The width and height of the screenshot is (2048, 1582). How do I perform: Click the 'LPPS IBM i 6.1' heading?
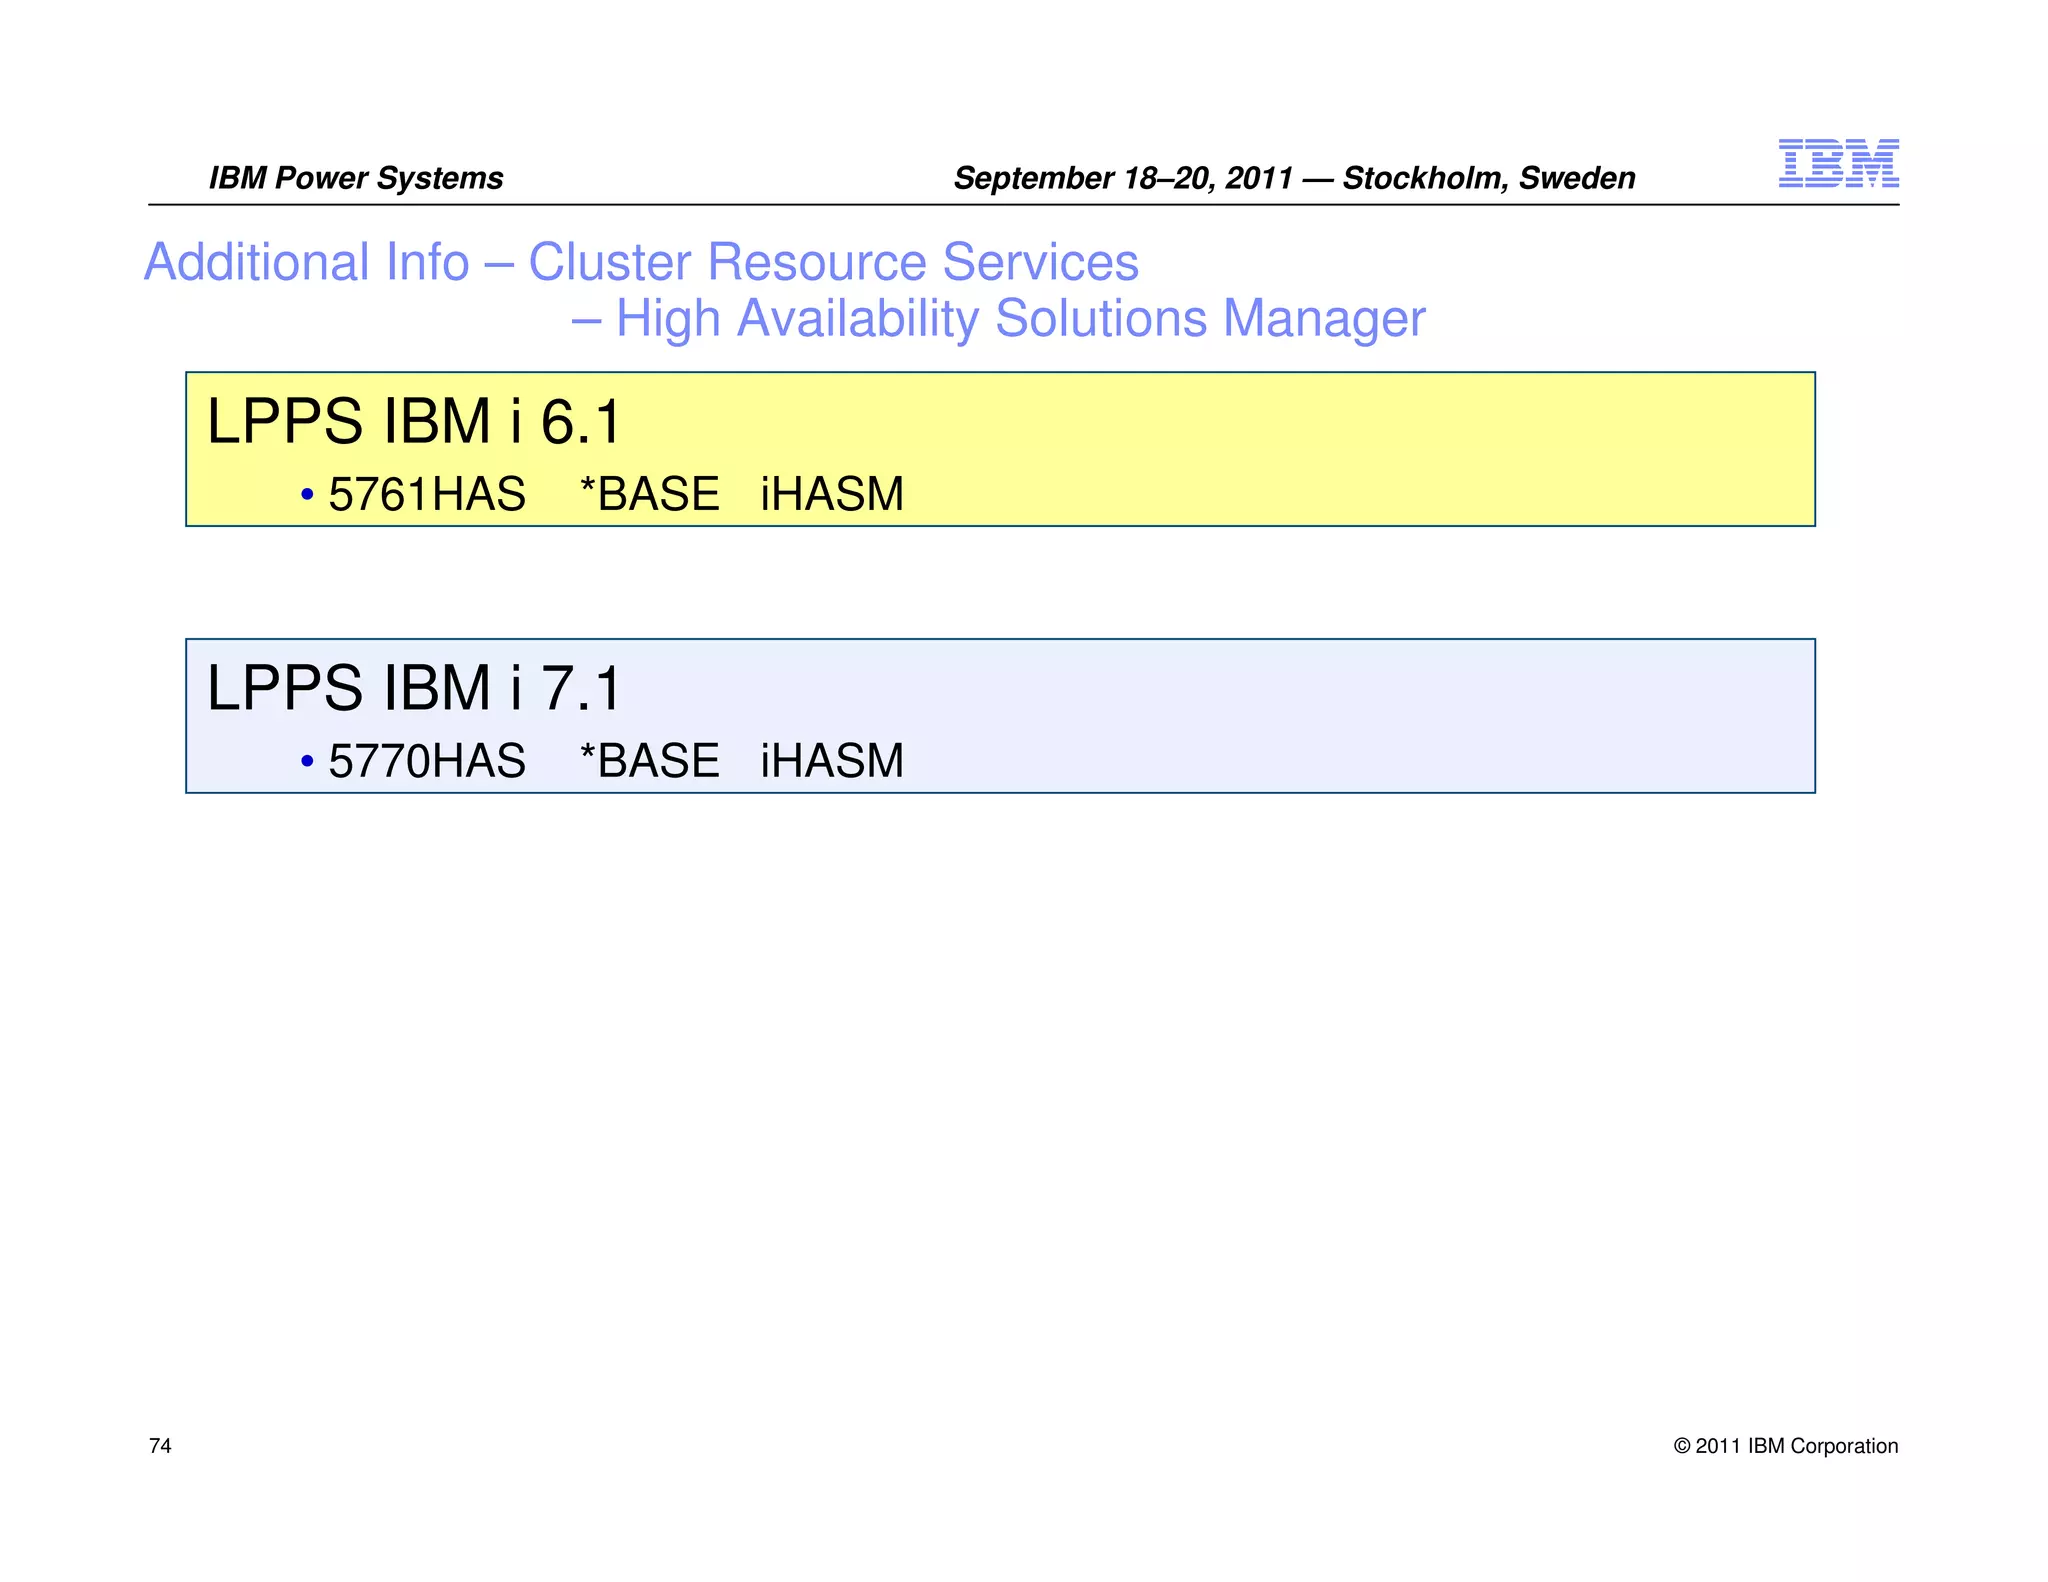(414, 421)
